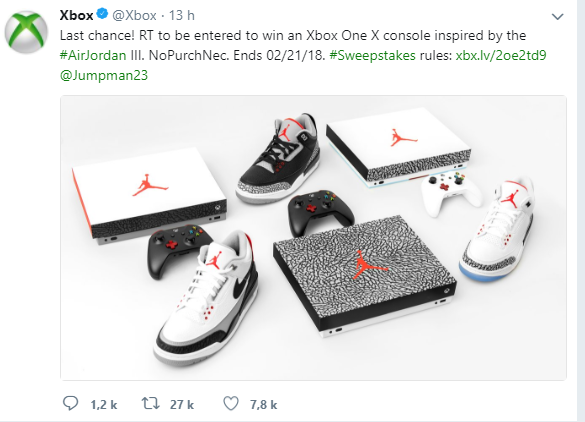Retweet using the retweet arrows icon
Viewport: 585px width, 422px height.
coord(151,404)
